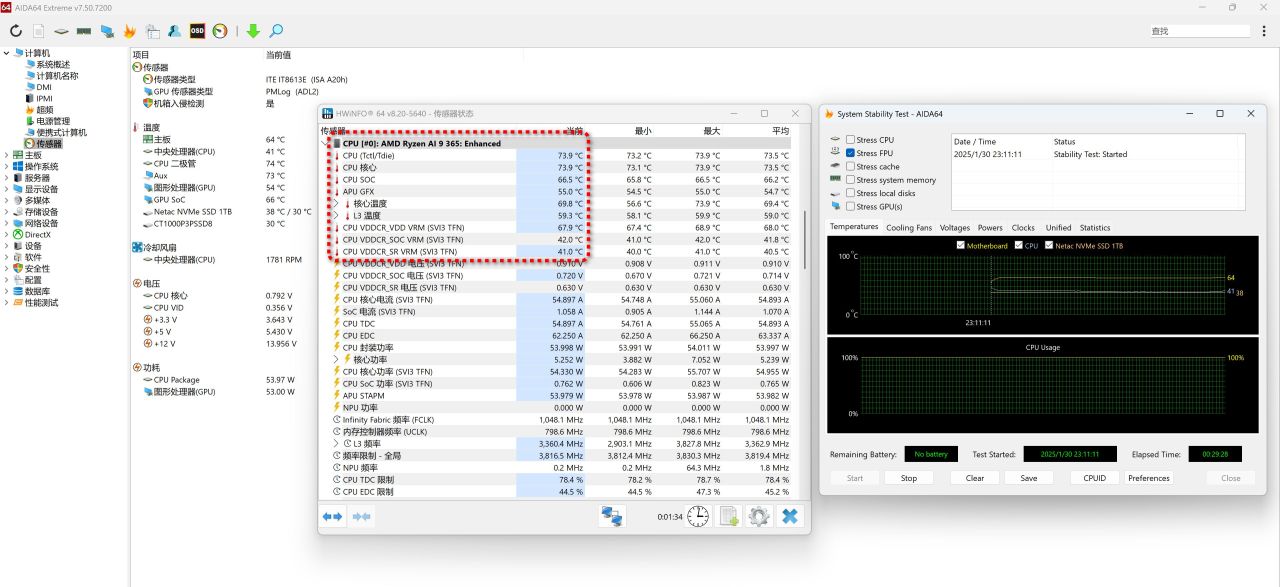Click the HWiNFO blue X close-sensors icon
This screenshot has width=1280, height=587.
click(790, 516)
